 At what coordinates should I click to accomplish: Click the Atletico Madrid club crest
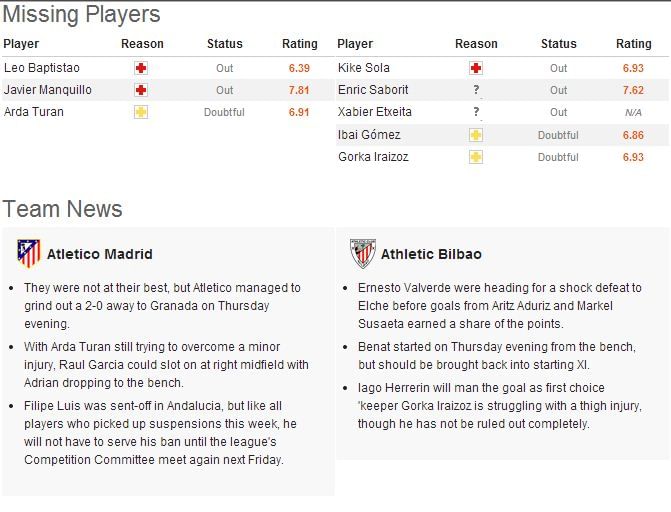[x=29, y=253]
